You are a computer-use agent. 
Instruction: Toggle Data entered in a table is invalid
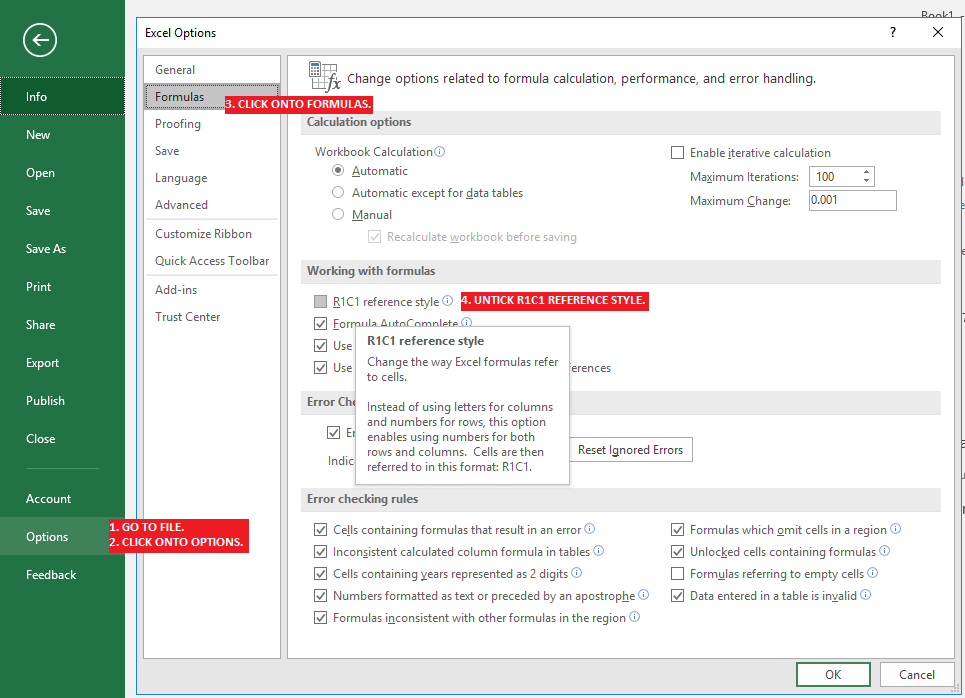677,595
